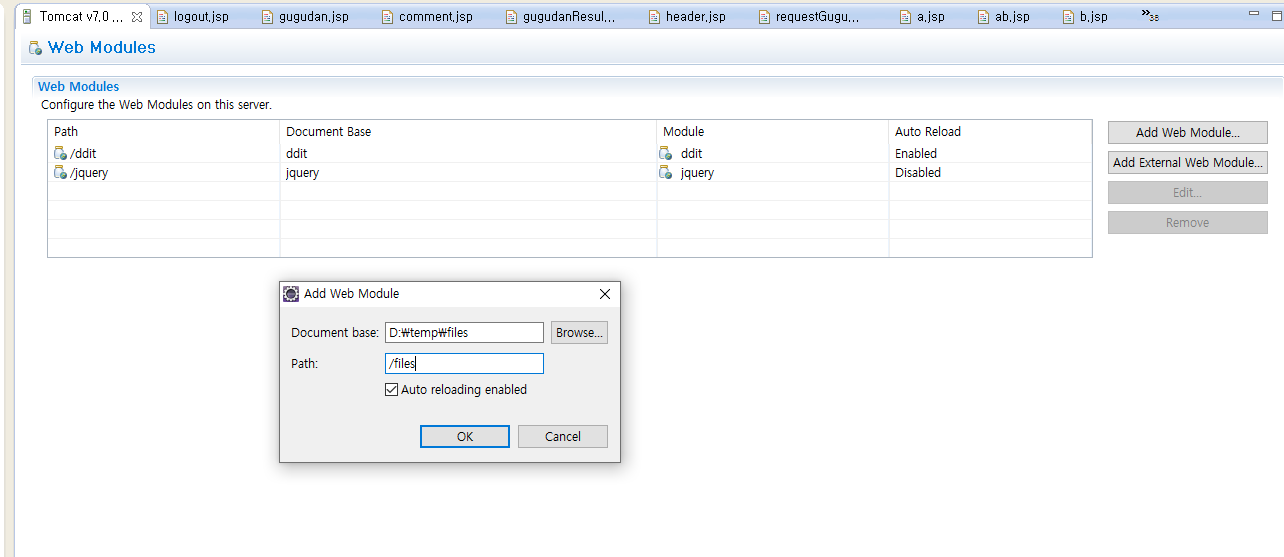The image size is (1284, 557).
Task: Click the /ddit path module icon
Action: [61, 153]
